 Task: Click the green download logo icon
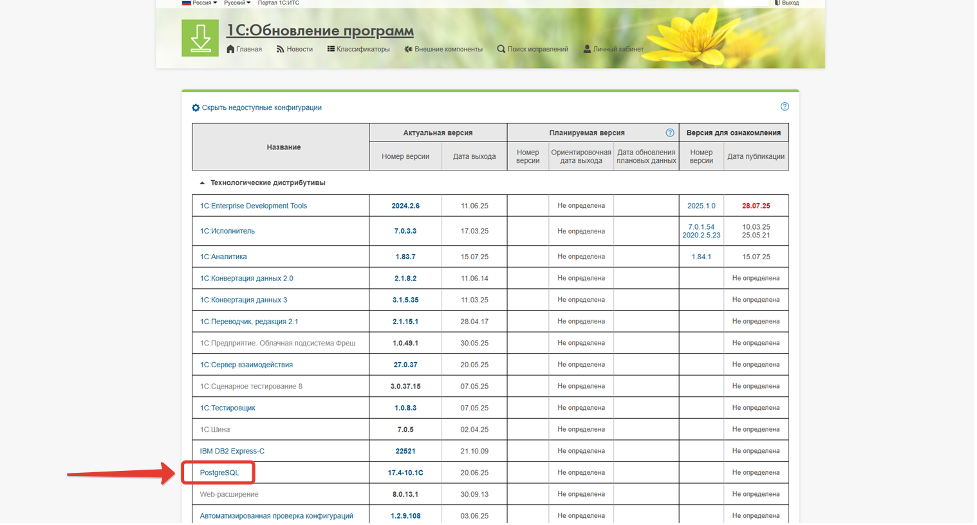pyautogui.click(x=200, y=38)
